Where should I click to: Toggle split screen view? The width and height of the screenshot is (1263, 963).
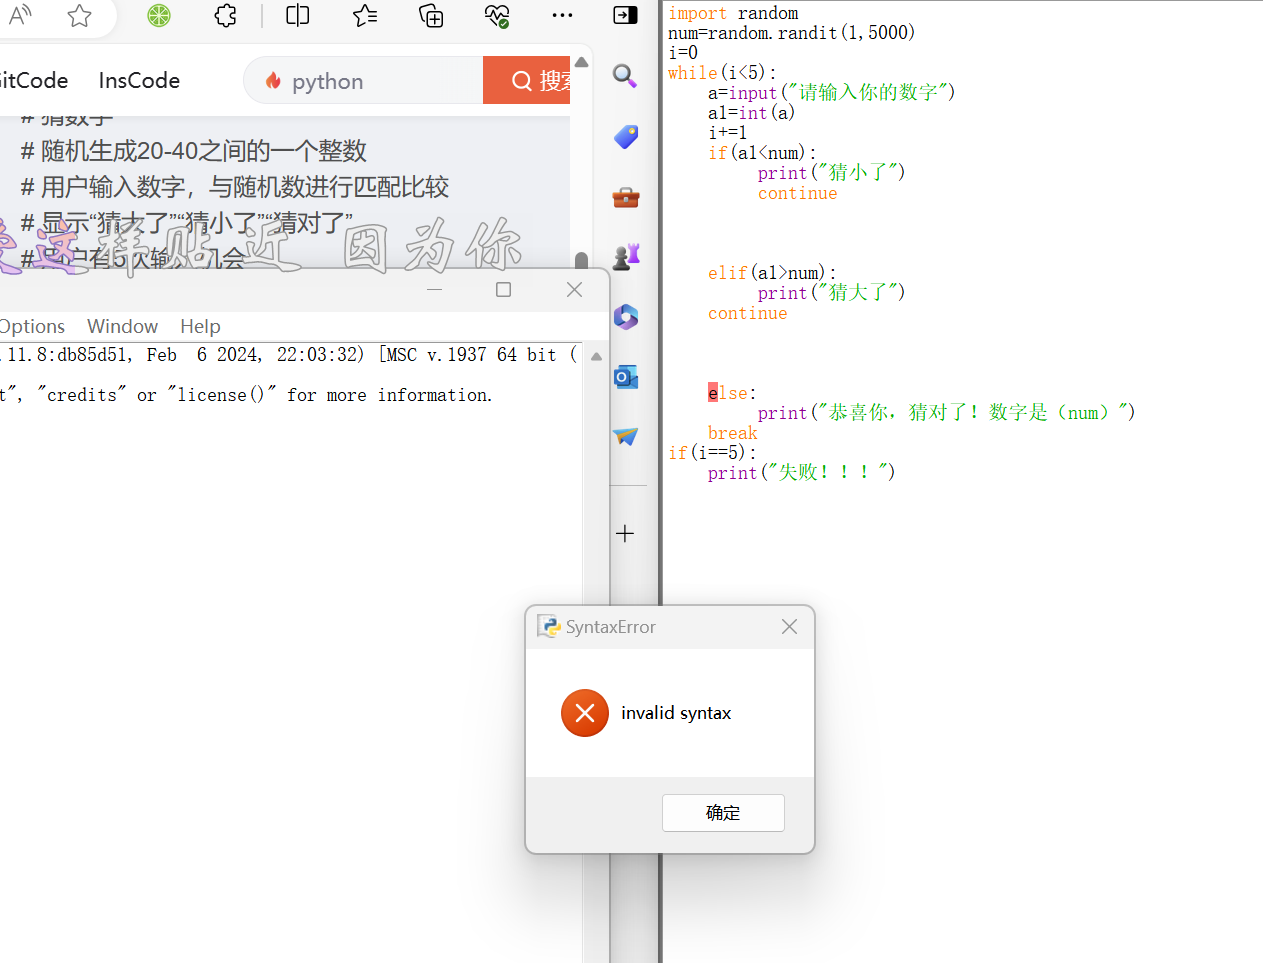tap(297, 15)
